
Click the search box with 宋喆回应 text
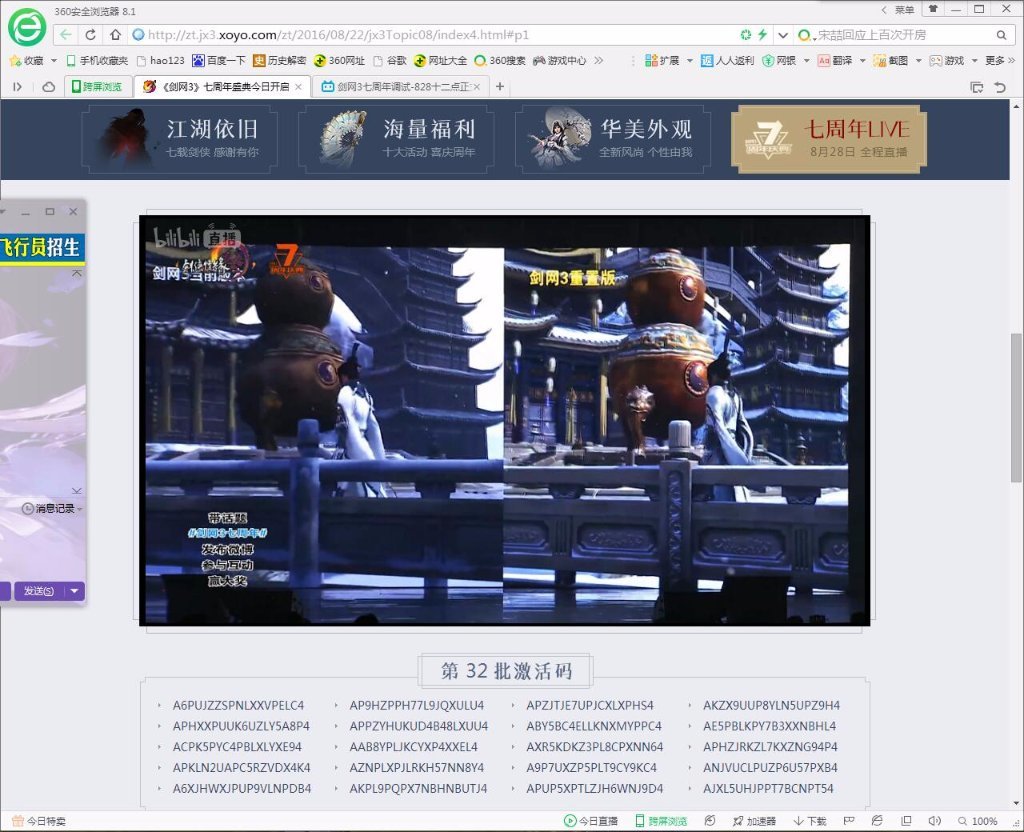coord(903,35)
